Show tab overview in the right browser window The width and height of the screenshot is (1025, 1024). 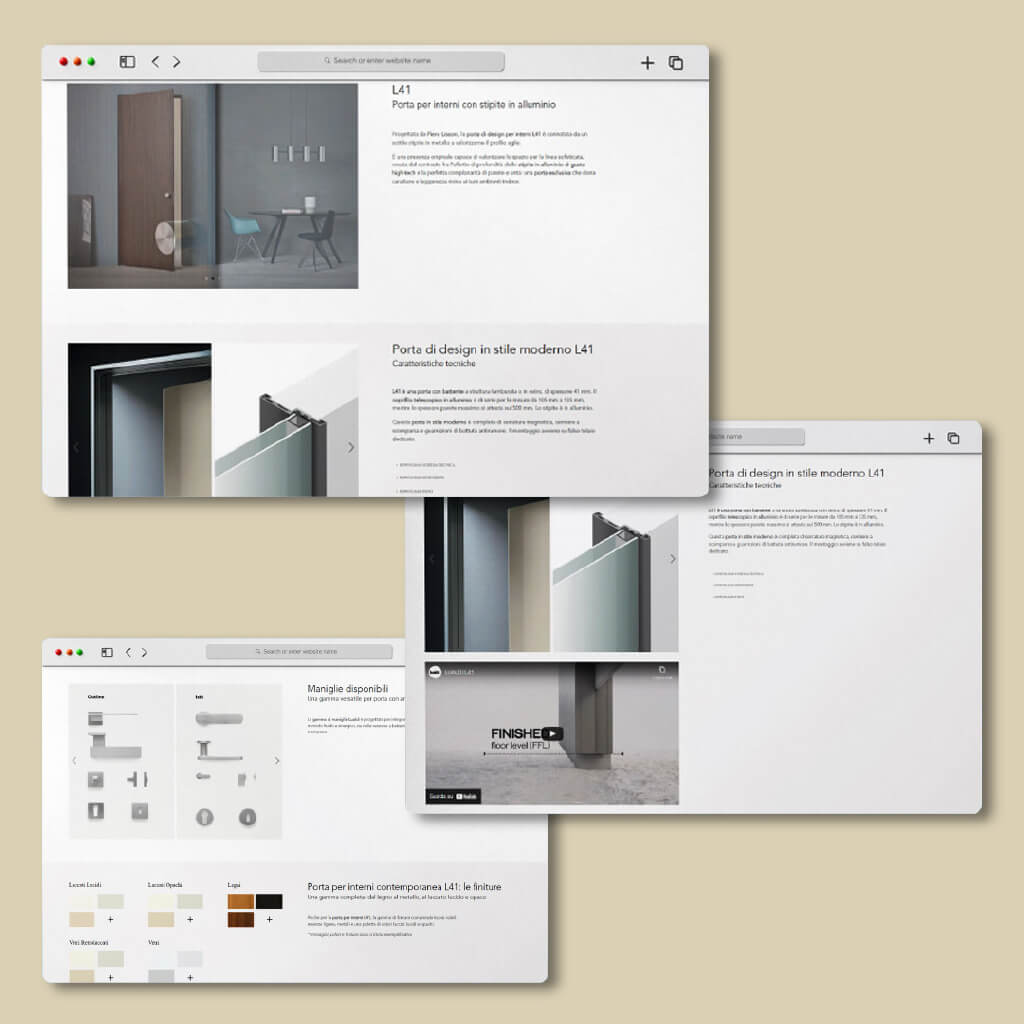click(x=953, y=438)
